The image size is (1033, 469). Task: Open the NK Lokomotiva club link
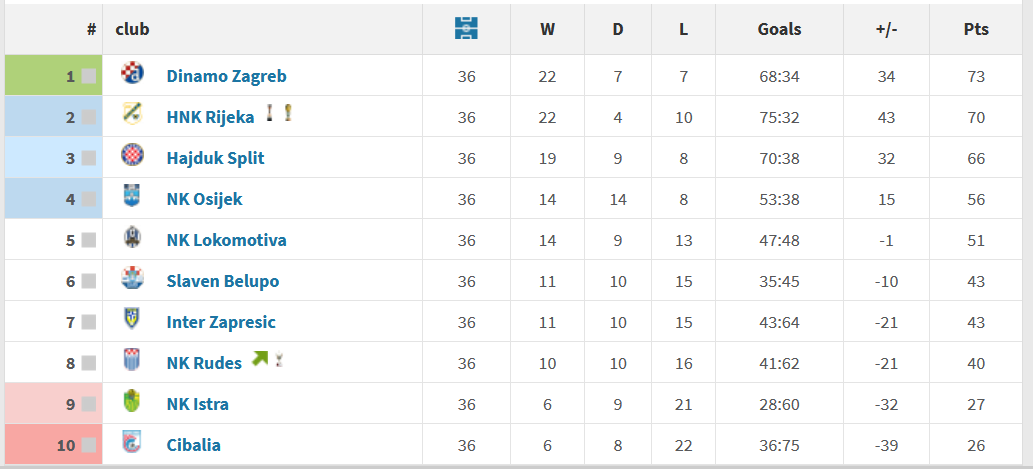click(227, 240)
